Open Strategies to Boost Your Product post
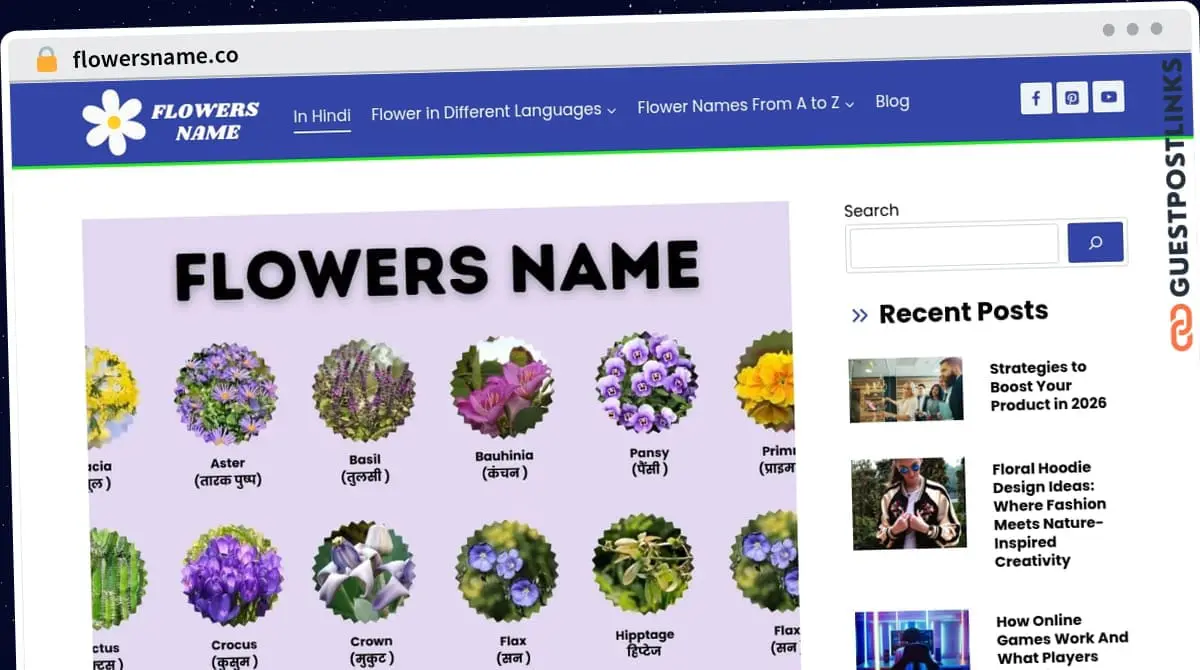Viewport: 1200px width, 670px height. (x=1047, y=385)
